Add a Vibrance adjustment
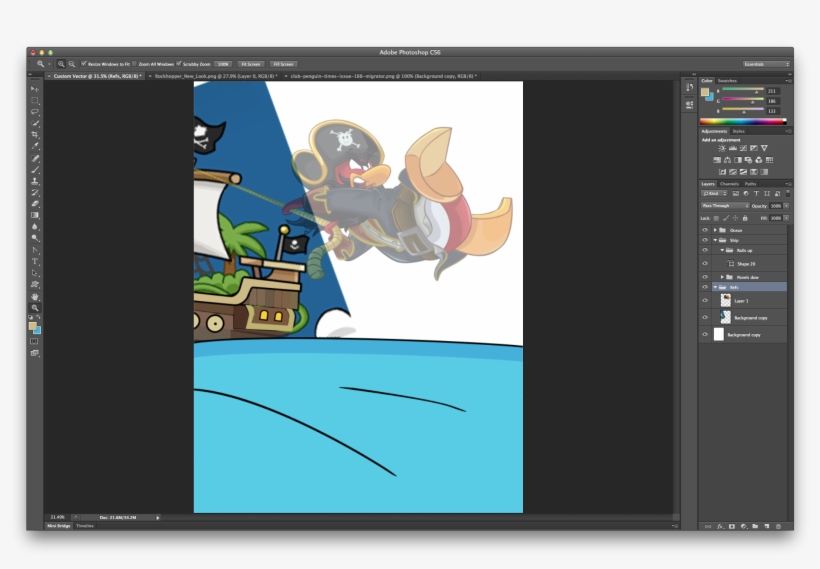Viewport: 820px width, 569px height. click(x=764, y=149)
